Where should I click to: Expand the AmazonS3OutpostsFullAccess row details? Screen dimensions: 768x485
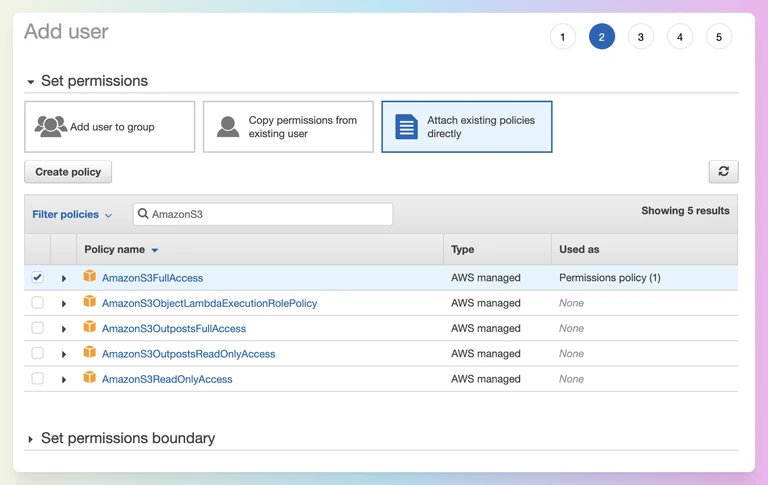tap(64, 329)
